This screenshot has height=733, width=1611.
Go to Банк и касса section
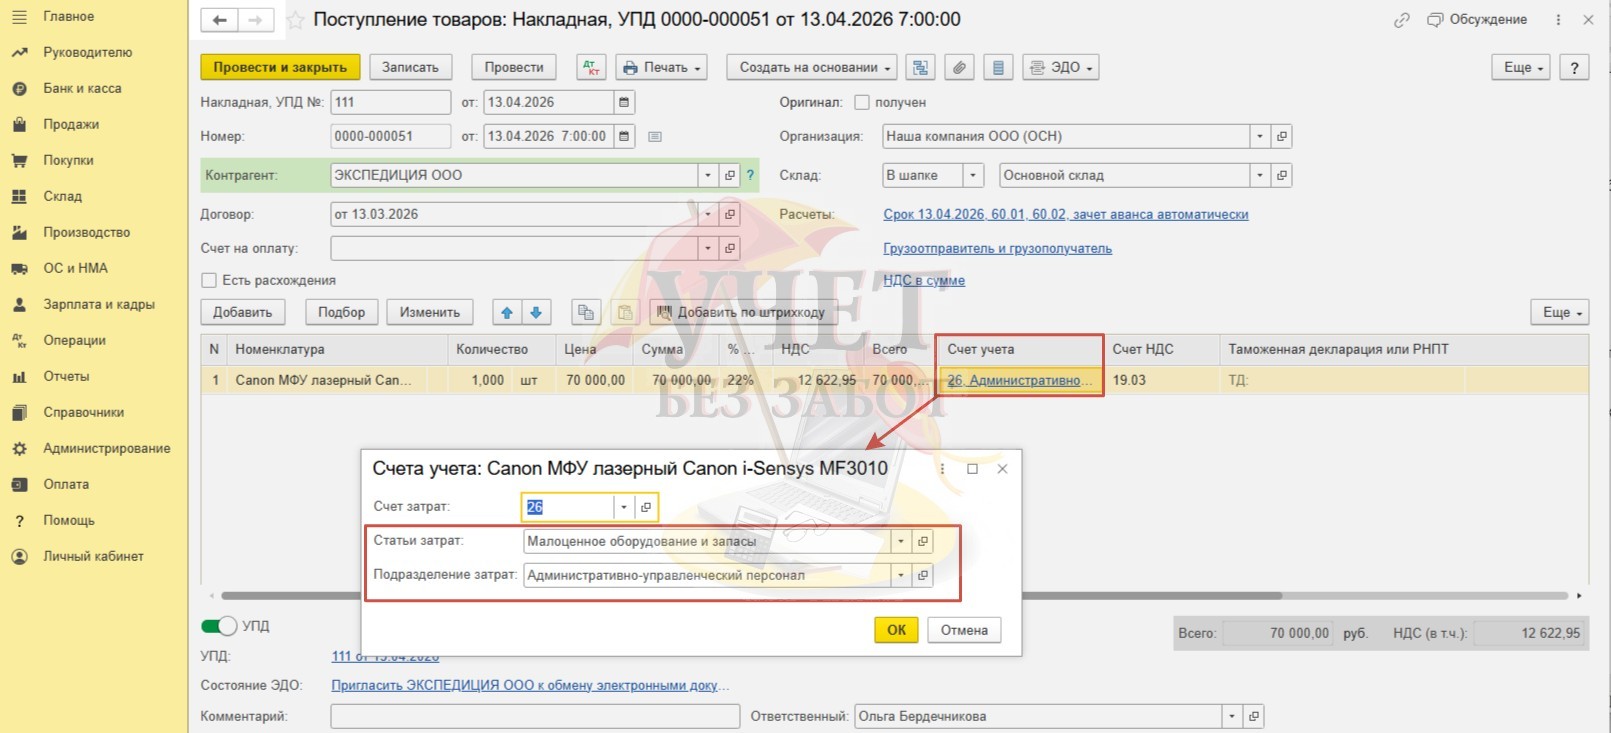(82, 88)
